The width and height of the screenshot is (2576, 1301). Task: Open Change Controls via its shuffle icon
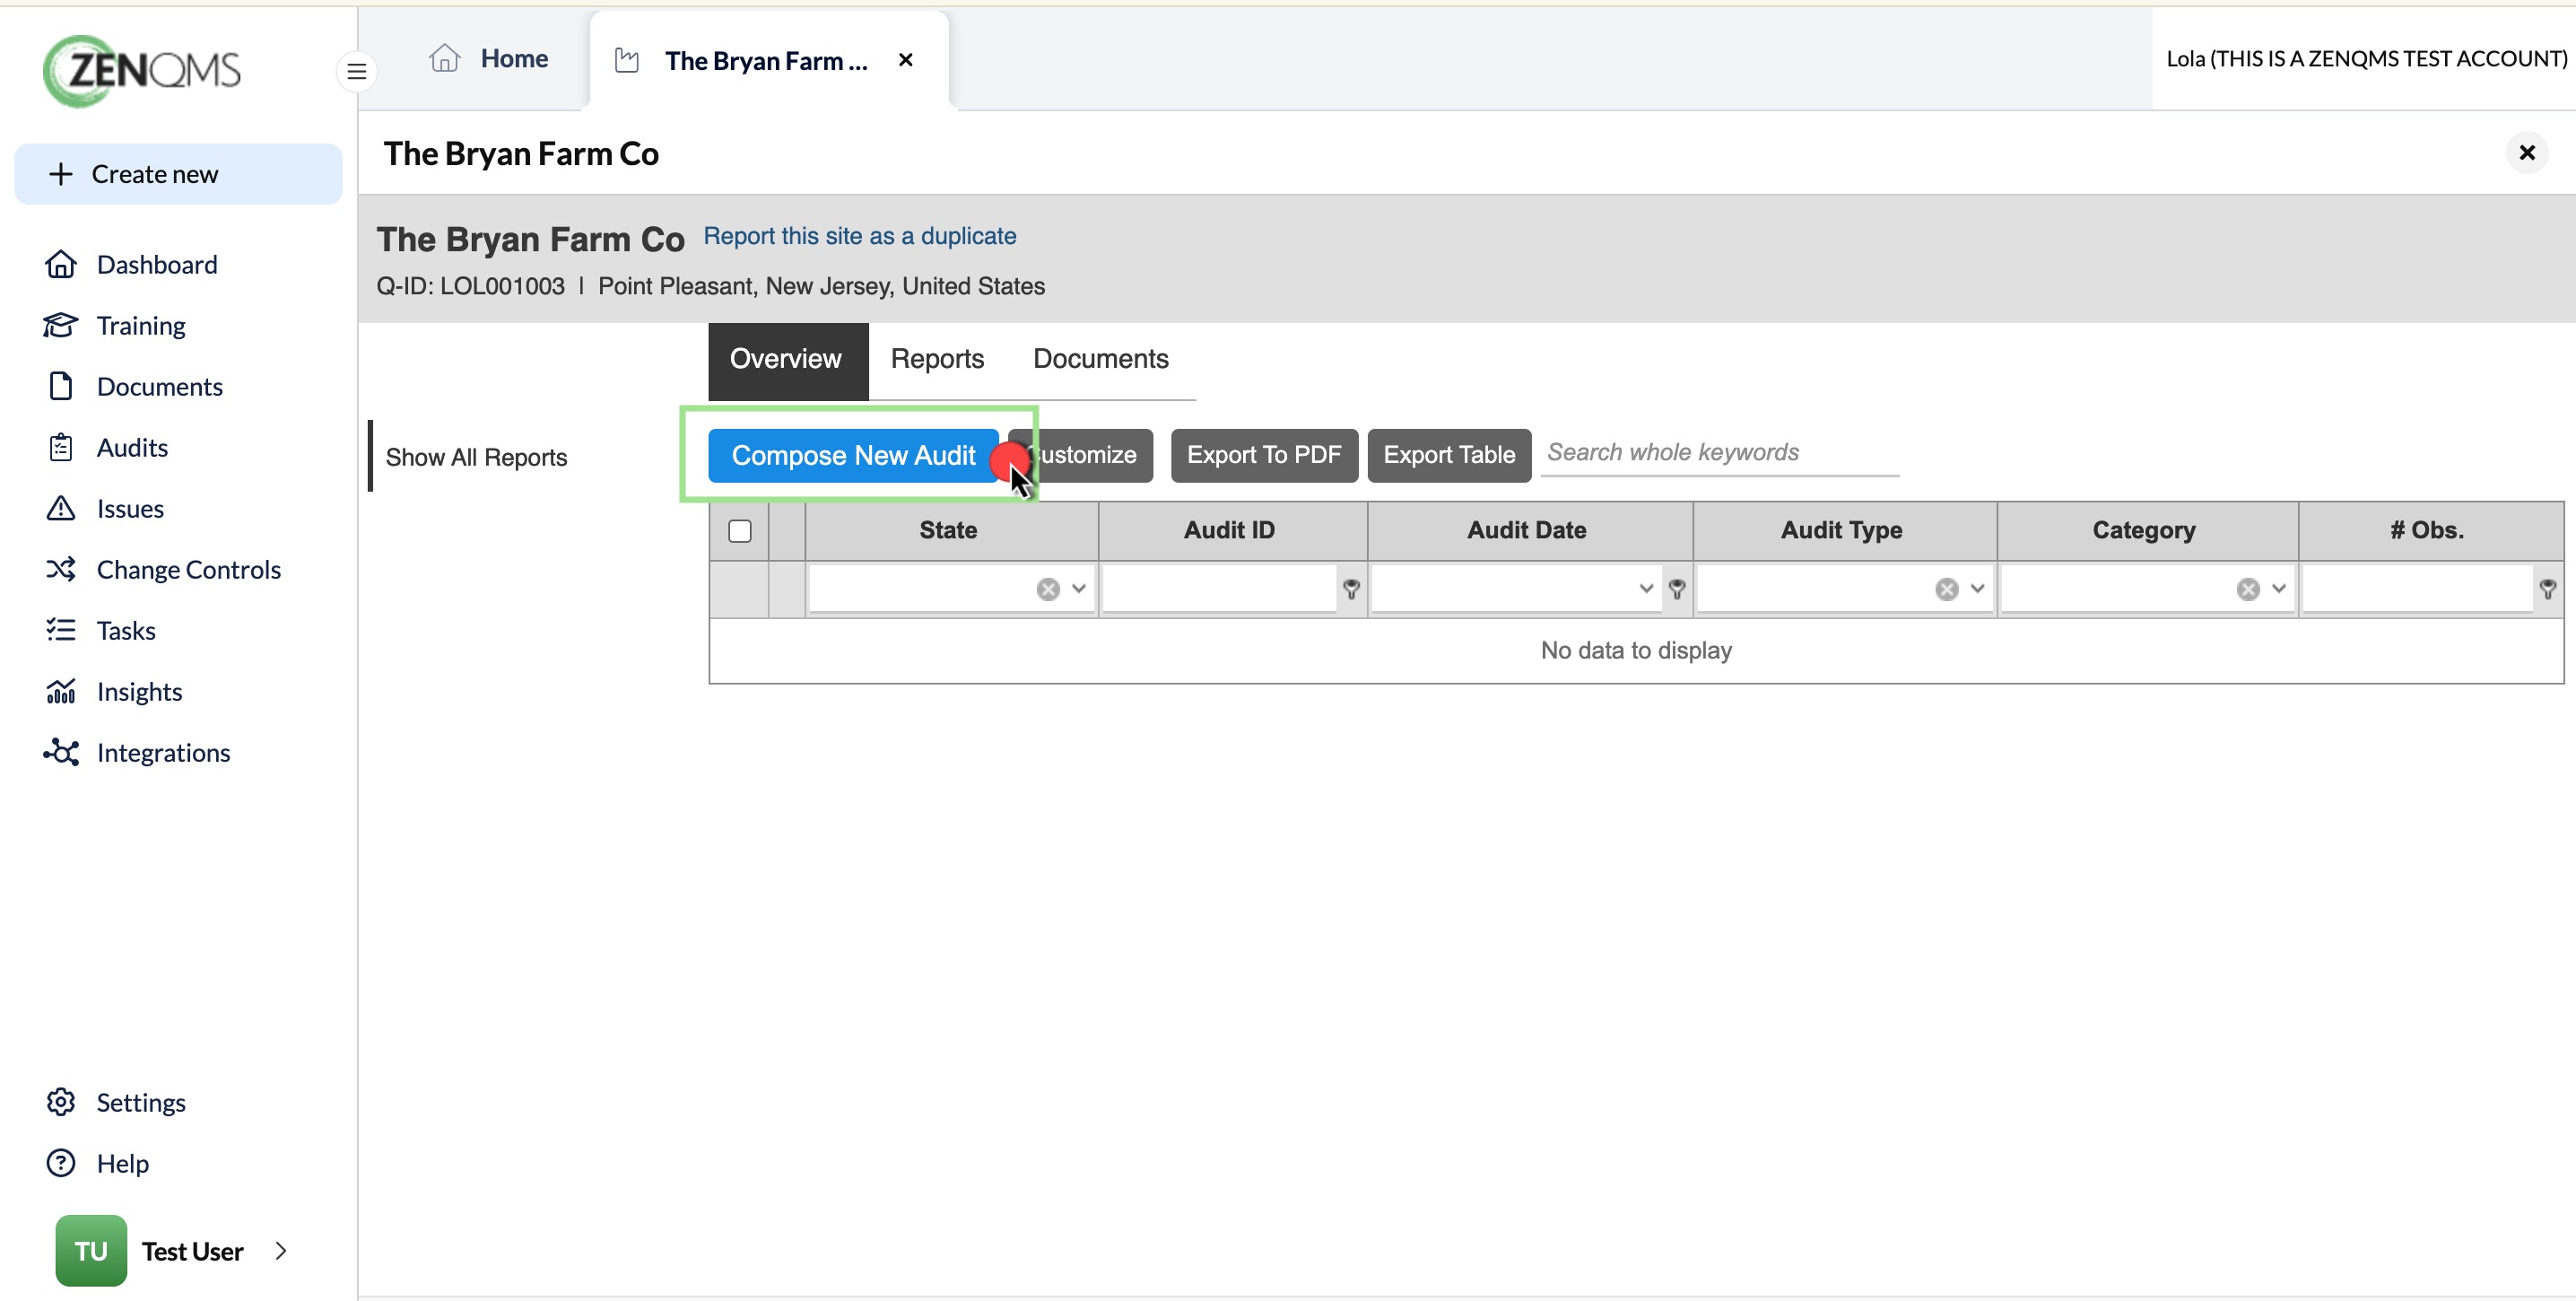(x=61, y=570)
